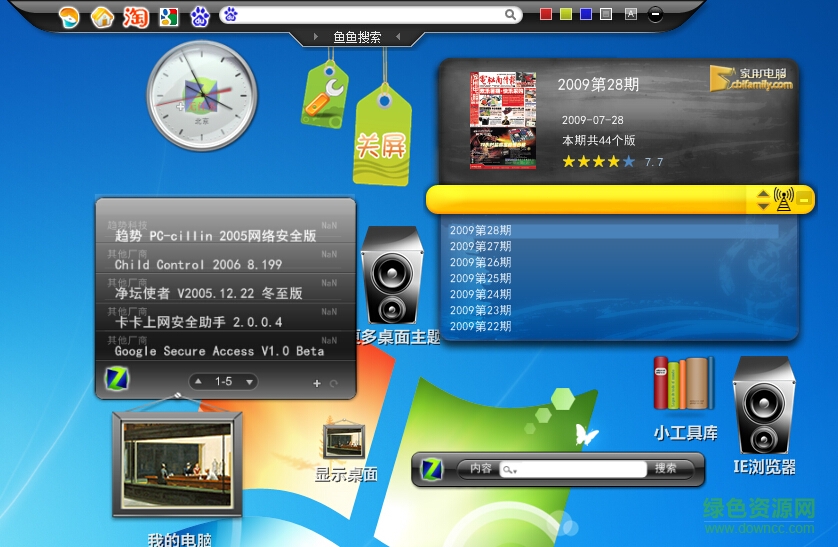Collapse the yellow bar with minus button

point(804,199)
